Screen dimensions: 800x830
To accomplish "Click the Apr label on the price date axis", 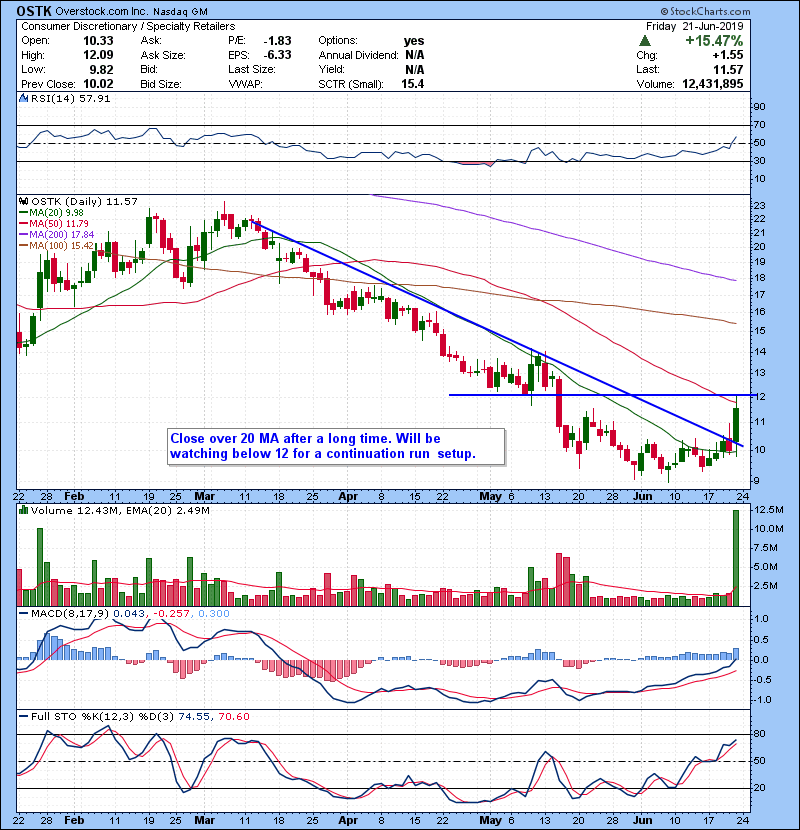I will pos(348,497).
